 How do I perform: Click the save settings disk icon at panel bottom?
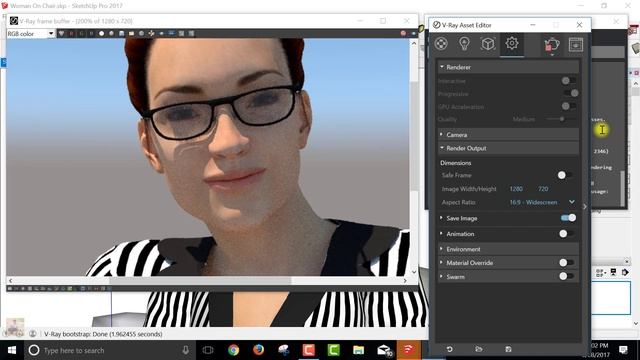point(508,349)
